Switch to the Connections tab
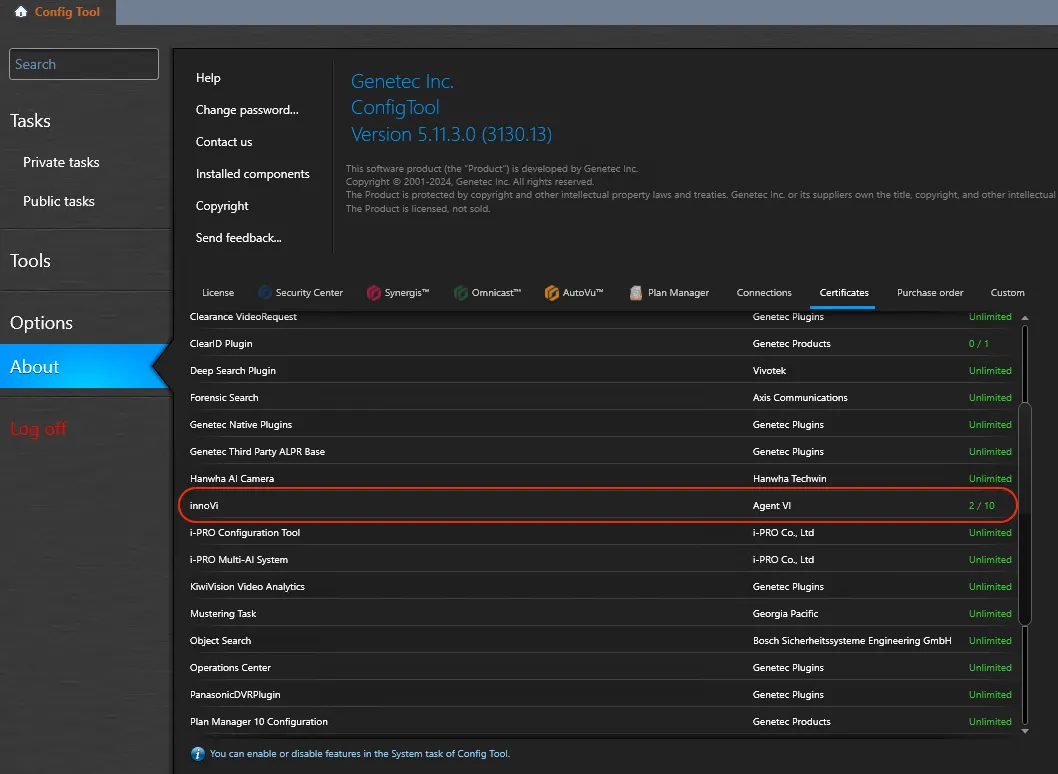1058x774 pixels. point(764,292)
